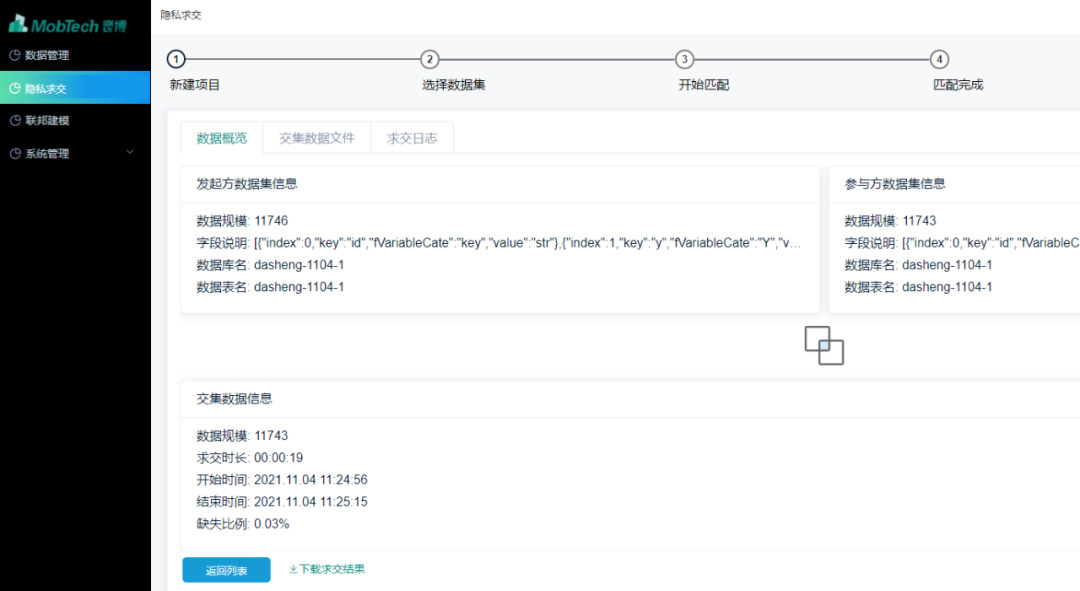
Task: Click initiator 数据规模 value 11746
Action: coord(271,221)
